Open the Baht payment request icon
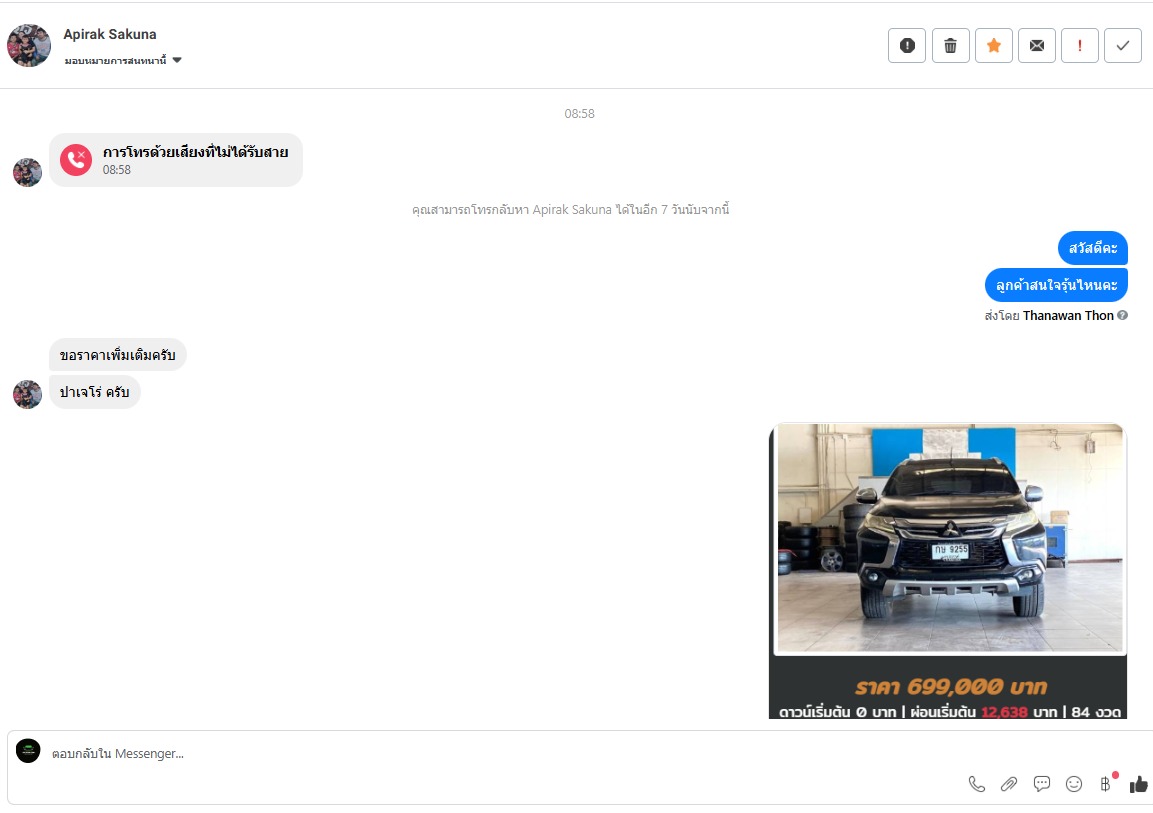The image size is (1153, 813). [1106, 784]
